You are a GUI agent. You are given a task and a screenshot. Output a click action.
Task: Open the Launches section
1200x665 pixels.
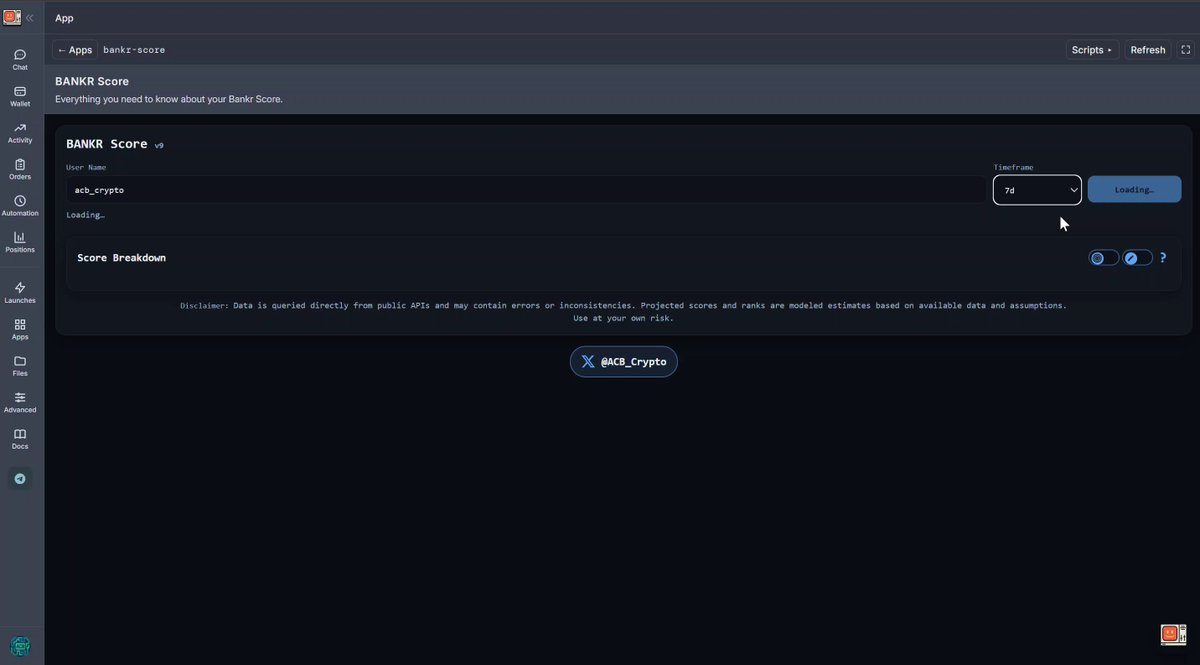(20, 293)
